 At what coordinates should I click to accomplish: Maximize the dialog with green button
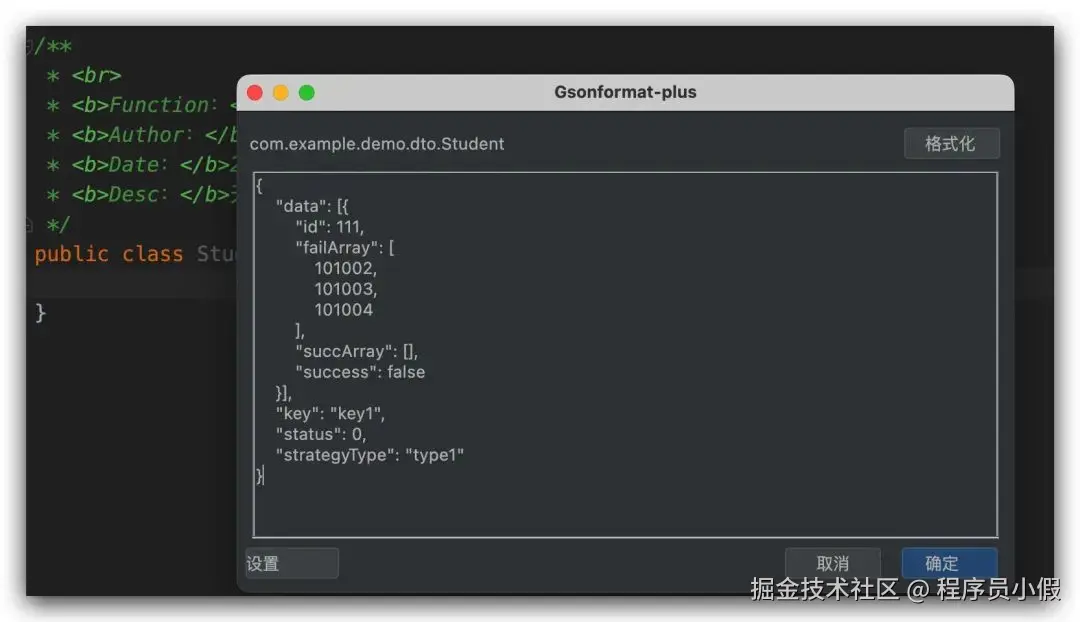pos(307,92)
